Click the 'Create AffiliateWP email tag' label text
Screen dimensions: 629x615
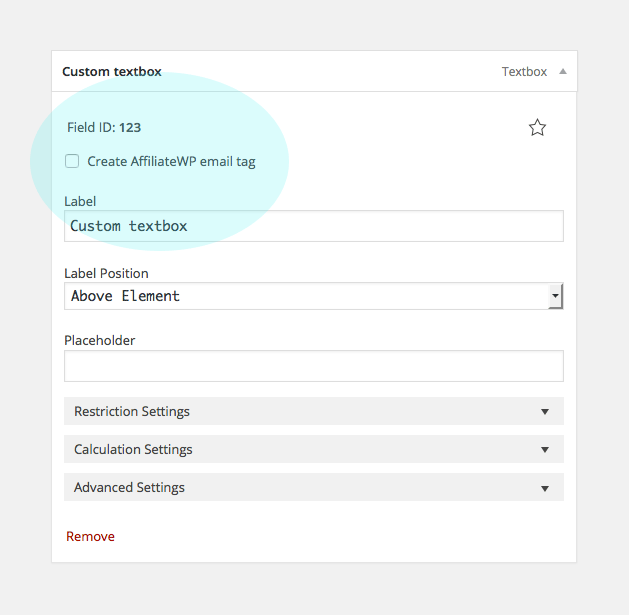171,162
